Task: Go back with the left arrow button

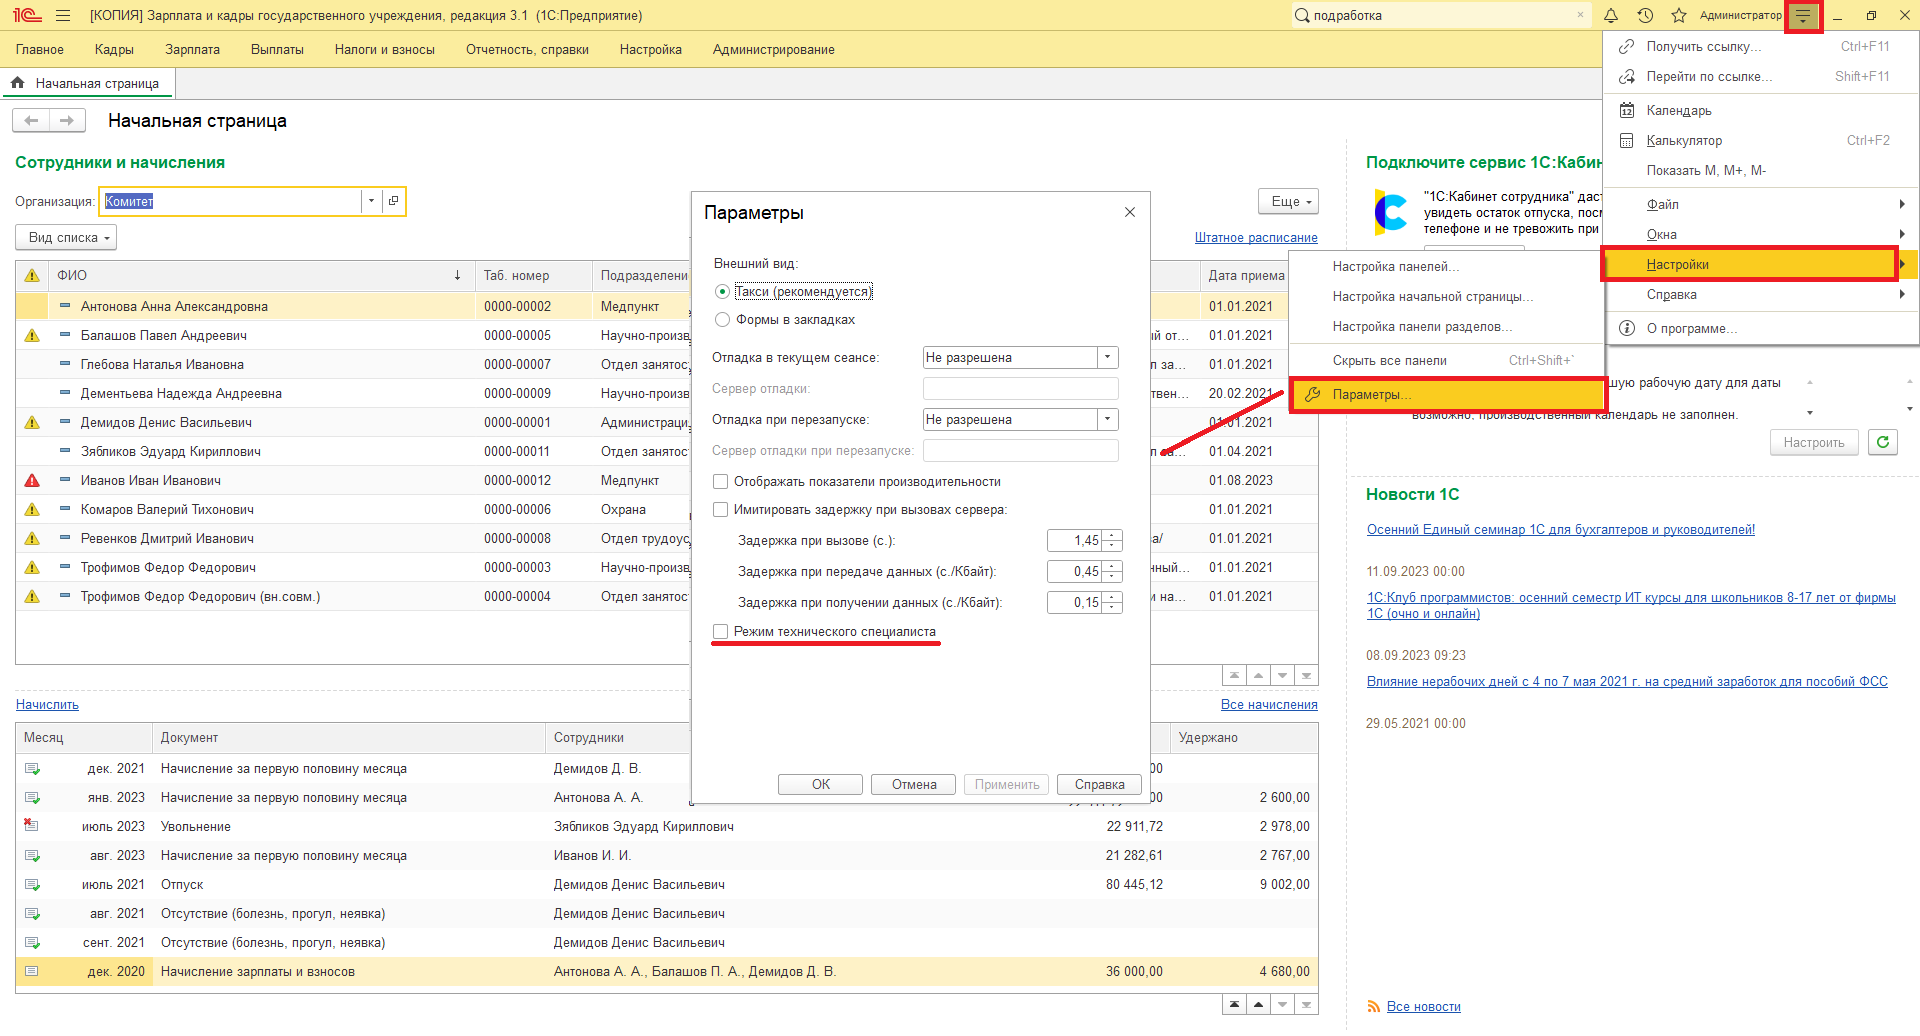Action: 31,121
